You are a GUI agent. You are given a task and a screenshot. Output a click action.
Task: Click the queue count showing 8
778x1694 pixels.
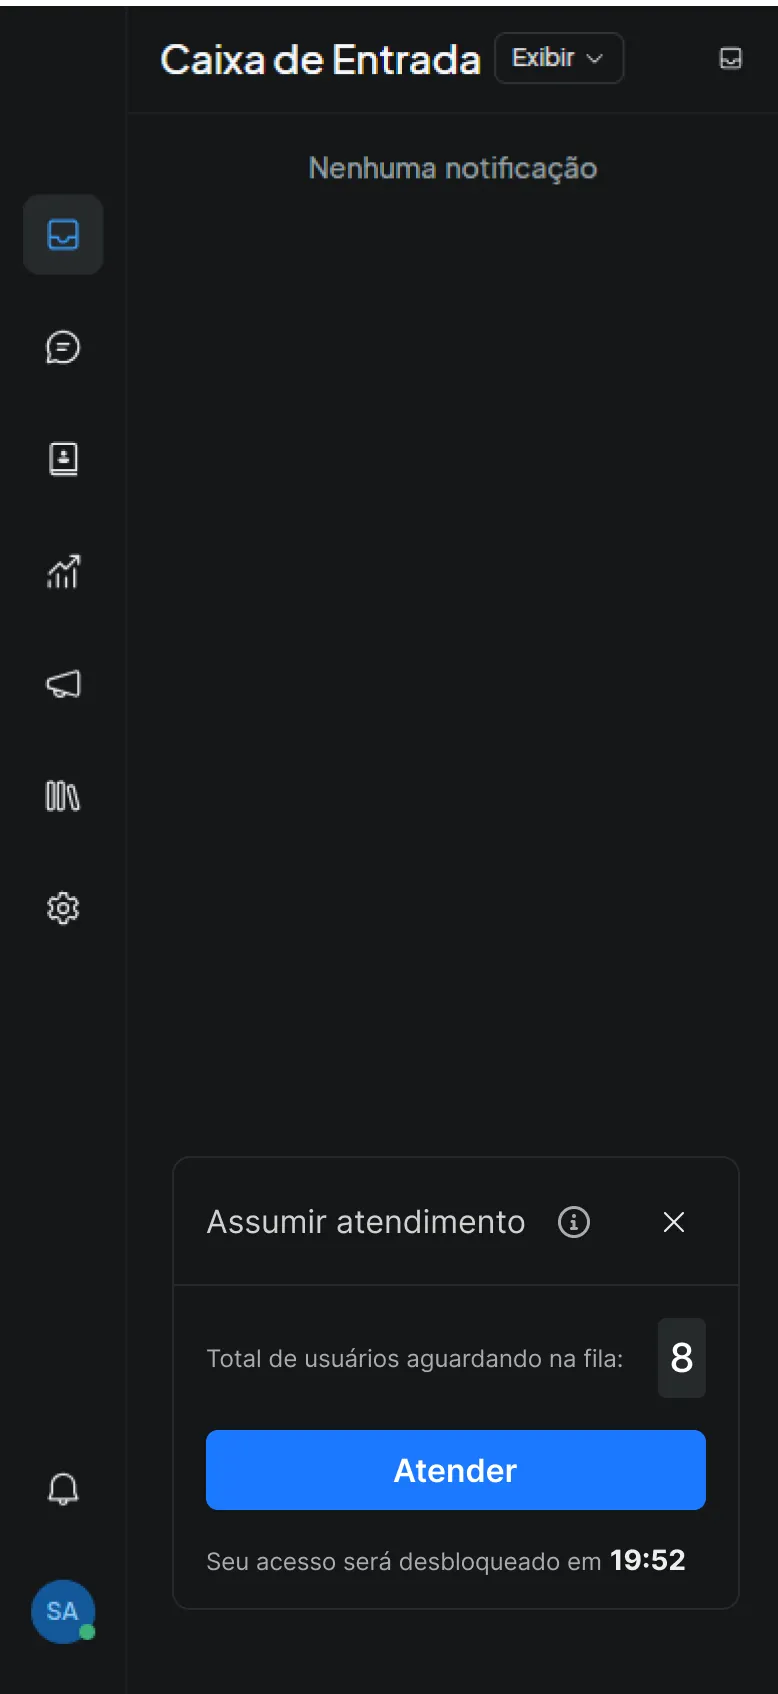click(x=681, y=1358)
